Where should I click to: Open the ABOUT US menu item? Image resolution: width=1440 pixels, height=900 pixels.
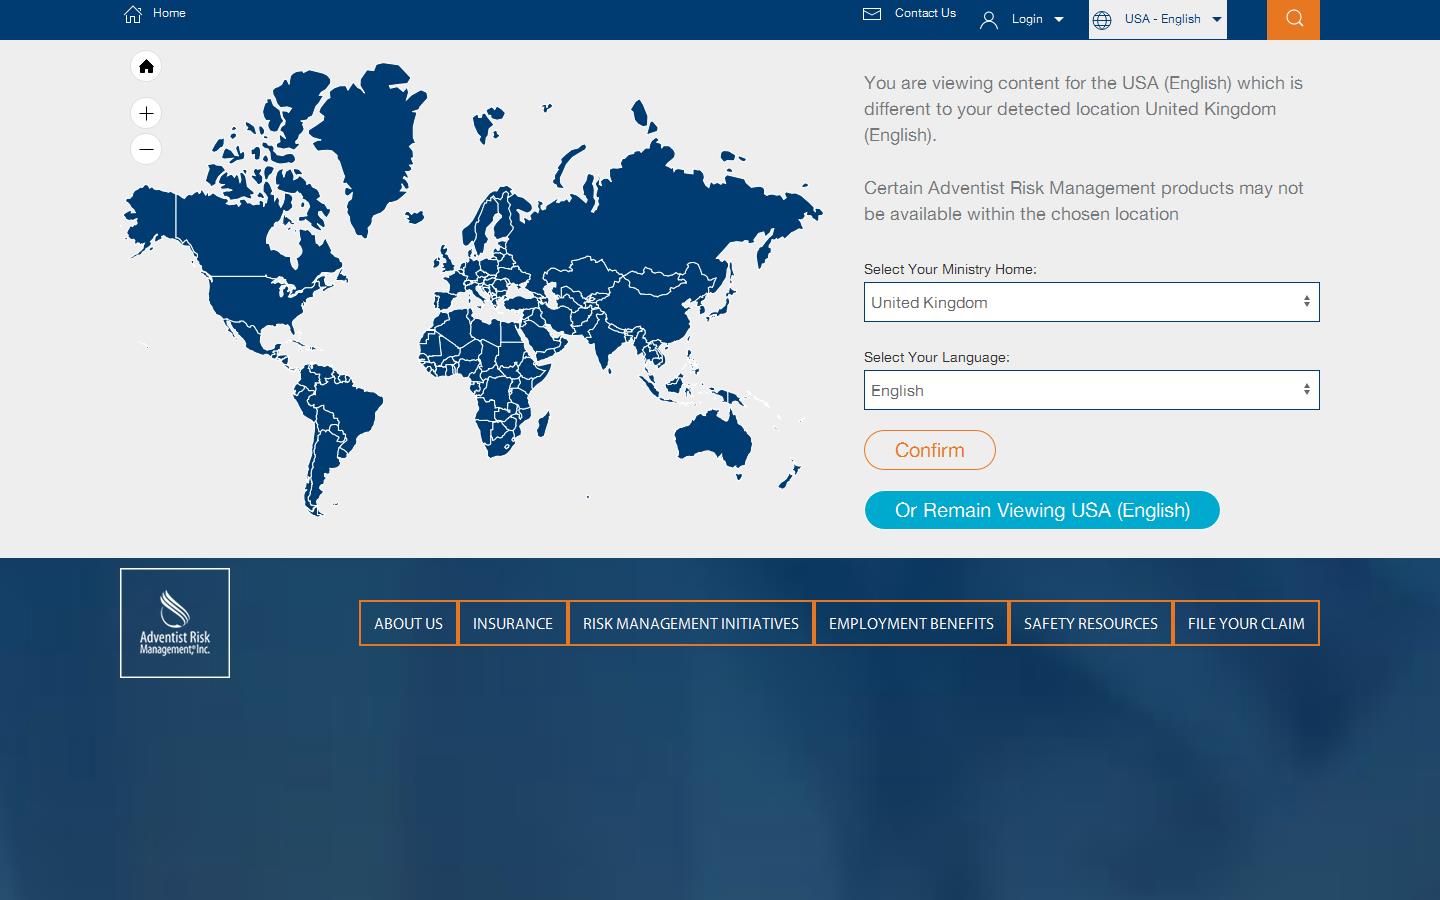point(408,623)
